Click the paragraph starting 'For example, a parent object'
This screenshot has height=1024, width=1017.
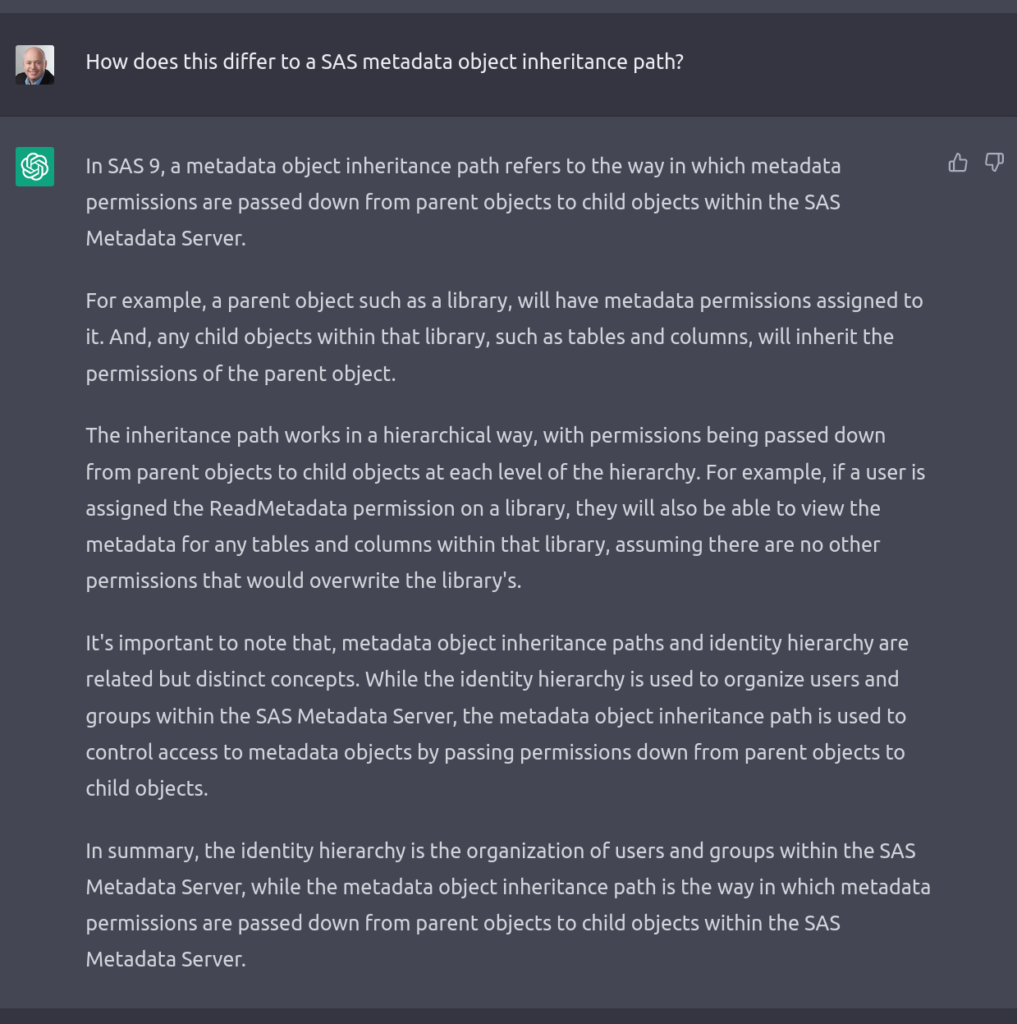[504, 337]
